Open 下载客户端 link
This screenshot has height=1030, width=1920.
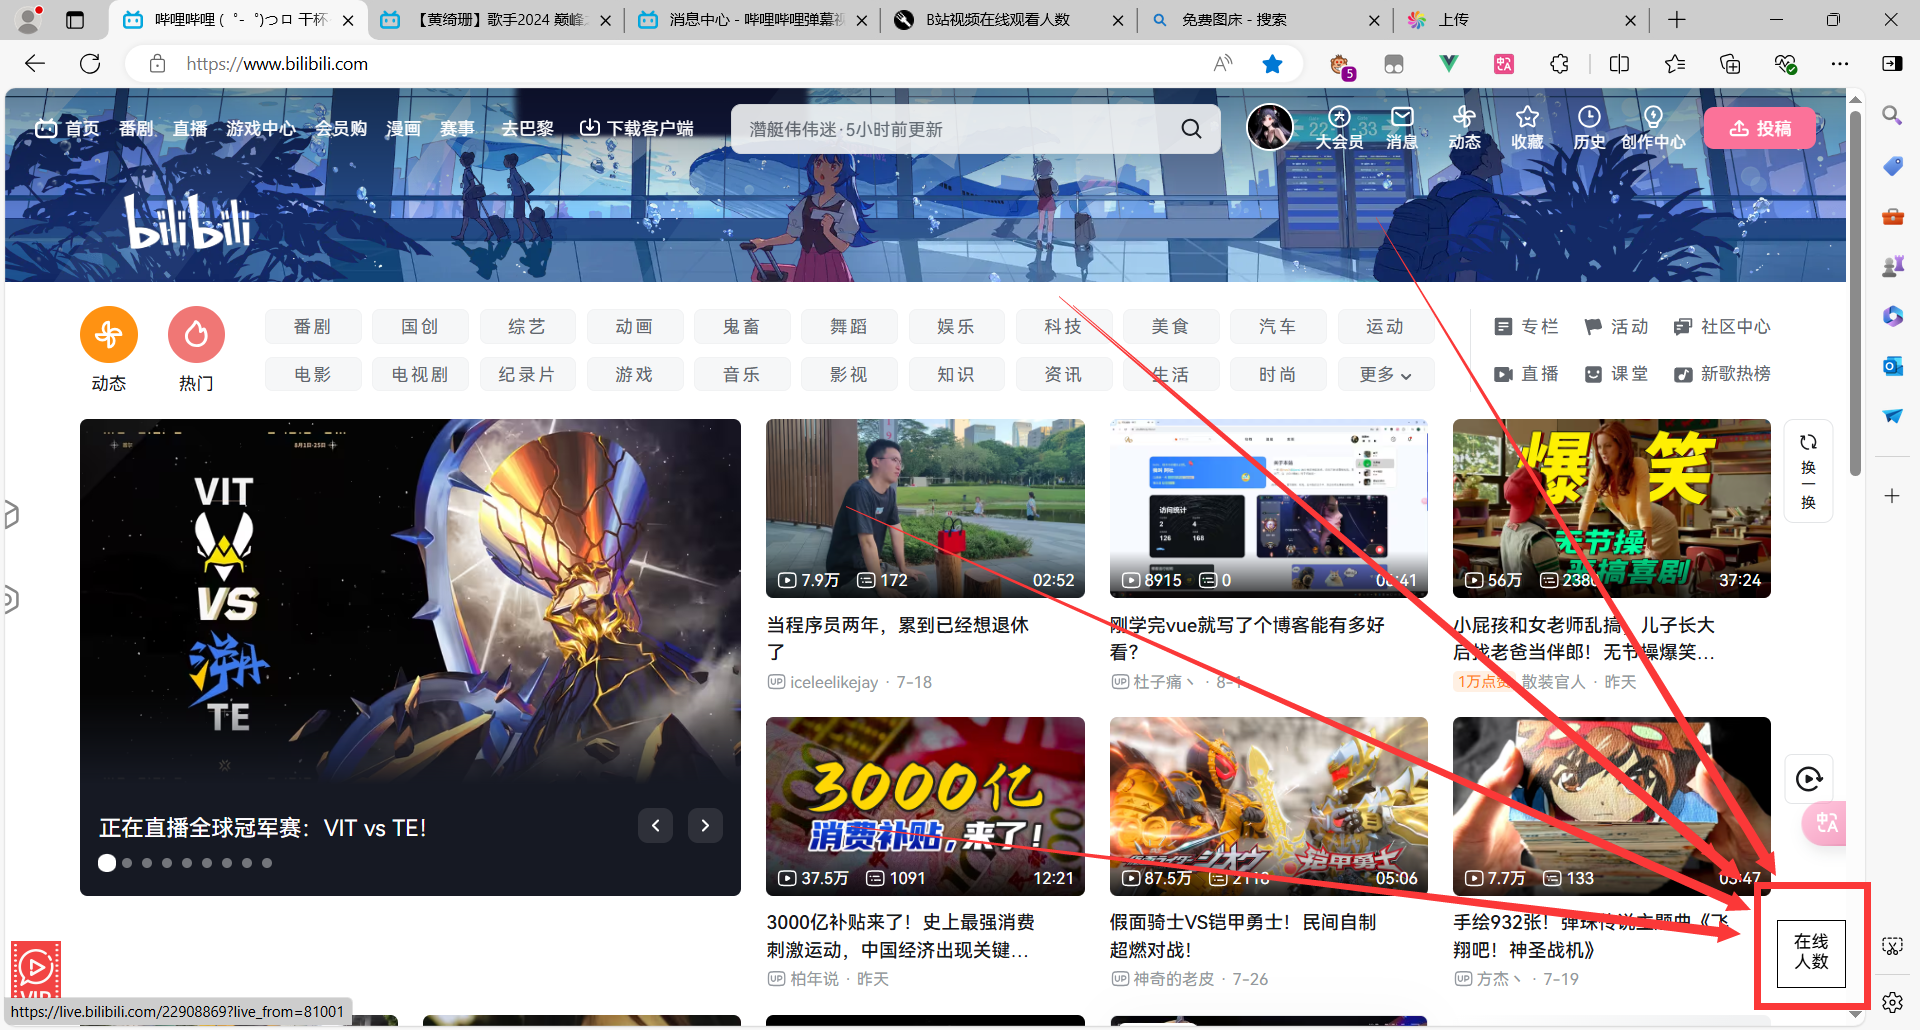tap(637, 128)
